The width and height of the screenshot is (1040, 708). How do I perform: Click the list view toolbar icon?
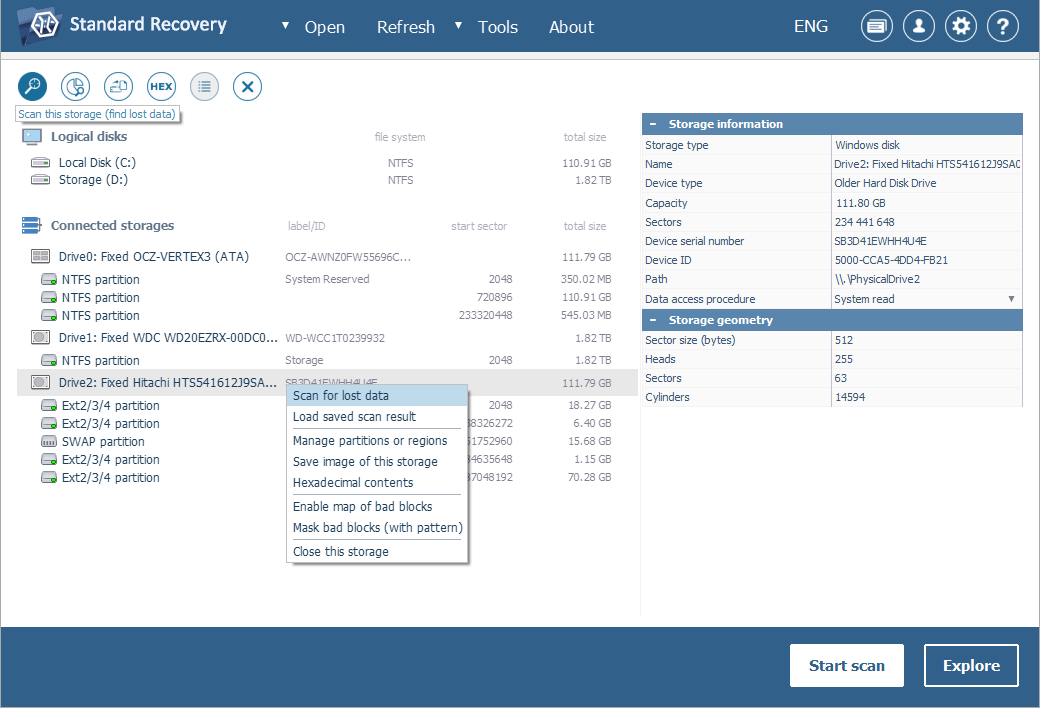pos(204,87)
